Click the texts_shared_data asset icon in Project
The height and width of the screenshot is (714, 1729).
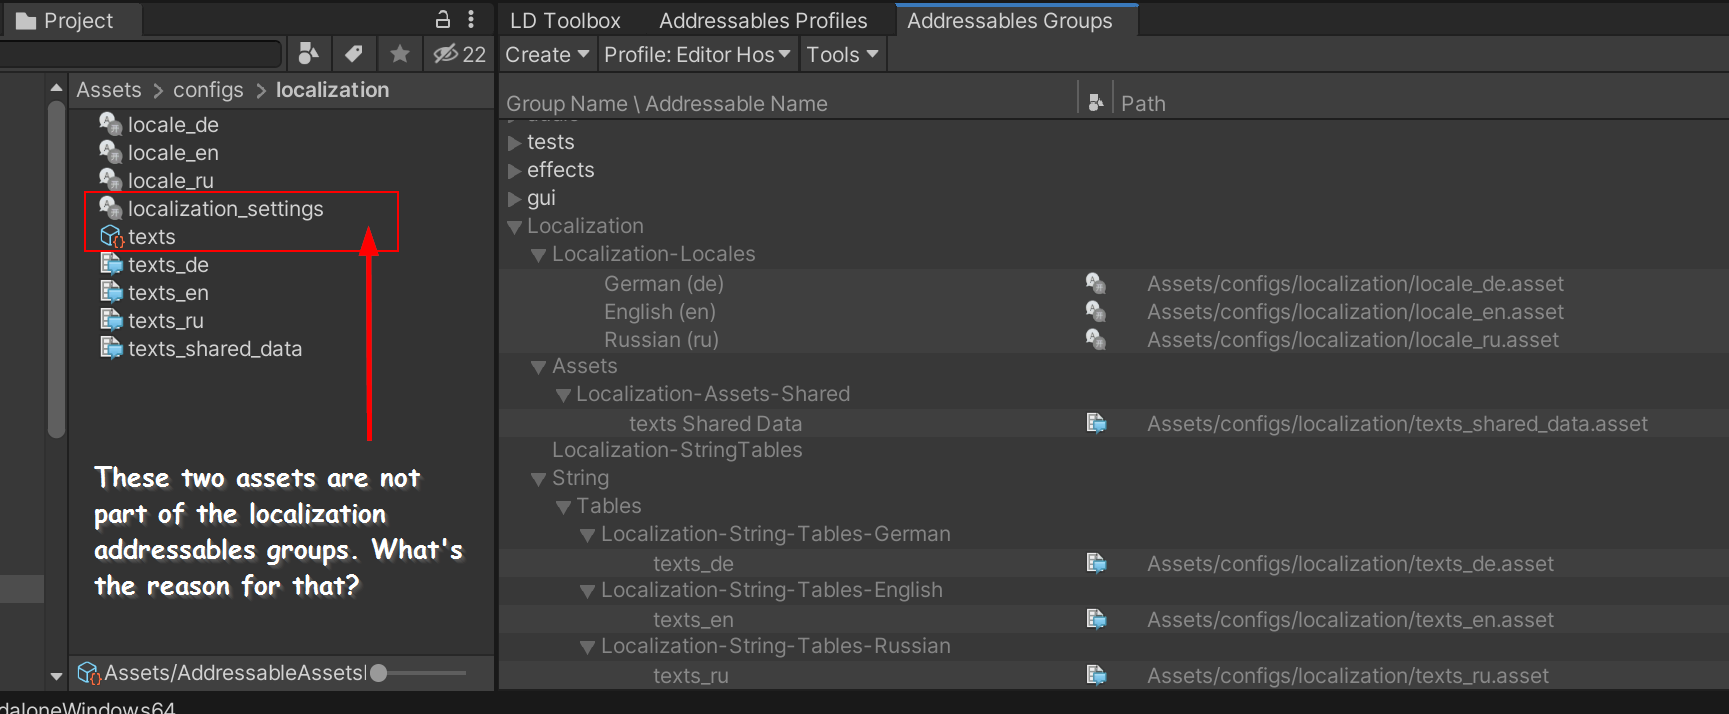(111, 348)
